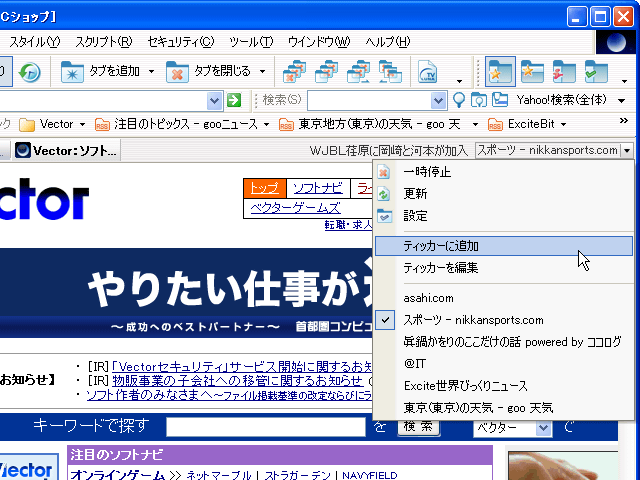The width and height of the screenshot is (640, 480).
Task: Open the Luna TV icon
Action: pos(428,72)
